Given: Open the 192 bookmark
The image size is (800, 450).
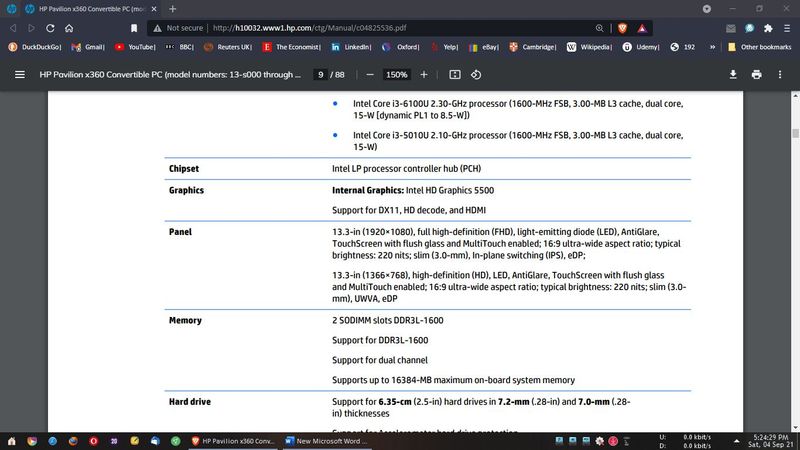Looking at the screenshot, I should (x=683, y=47).
